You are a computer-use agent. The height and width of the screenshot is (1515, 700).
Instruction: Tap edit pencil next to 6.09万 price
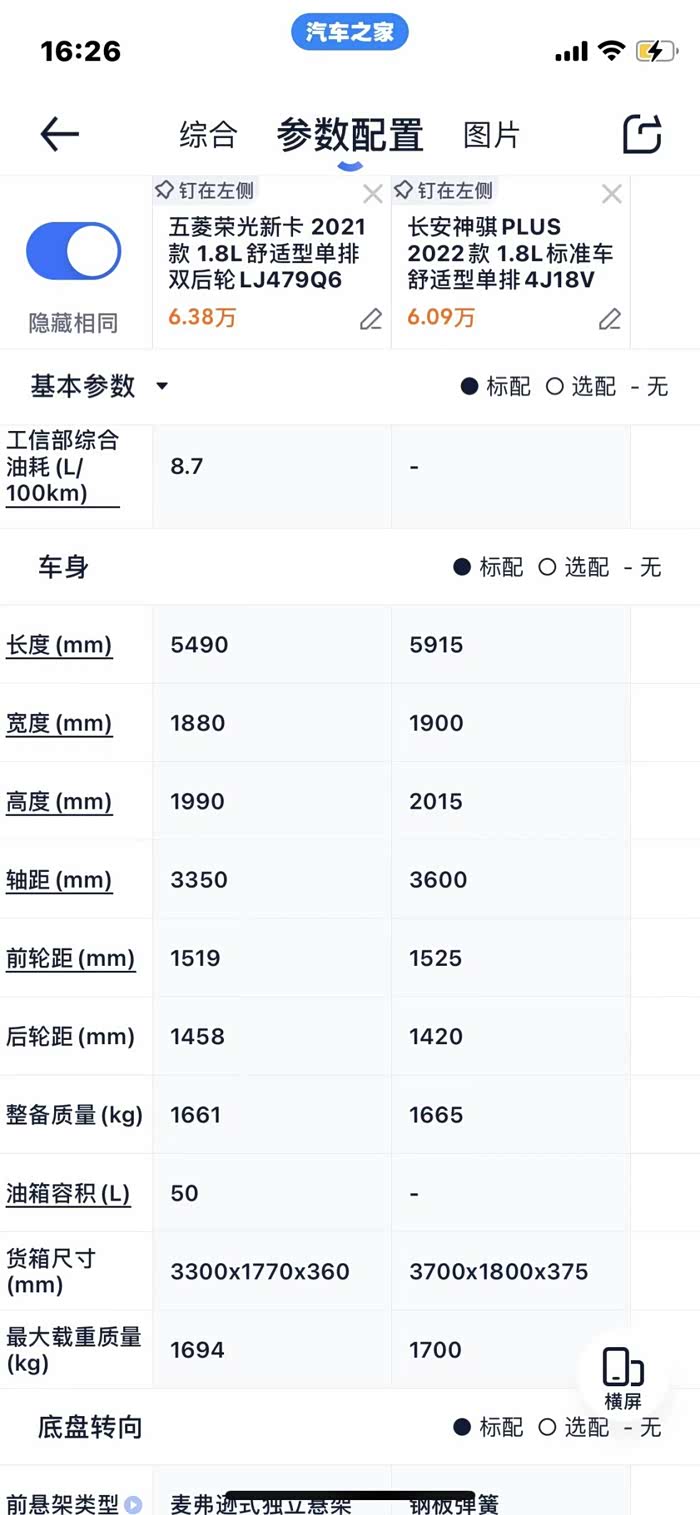click(610, 319)
